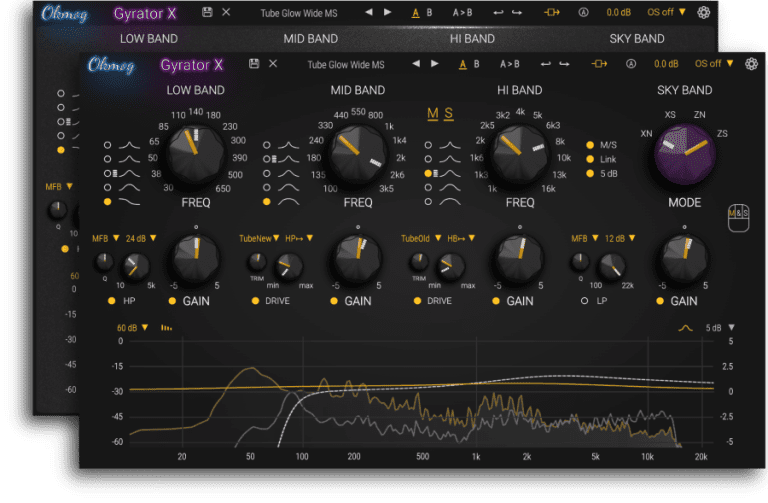The height and width of the screenshot is (503, 768).
Task: Open the 60 dB analyzer range dropdown
Action: click(x=132, y=328)
